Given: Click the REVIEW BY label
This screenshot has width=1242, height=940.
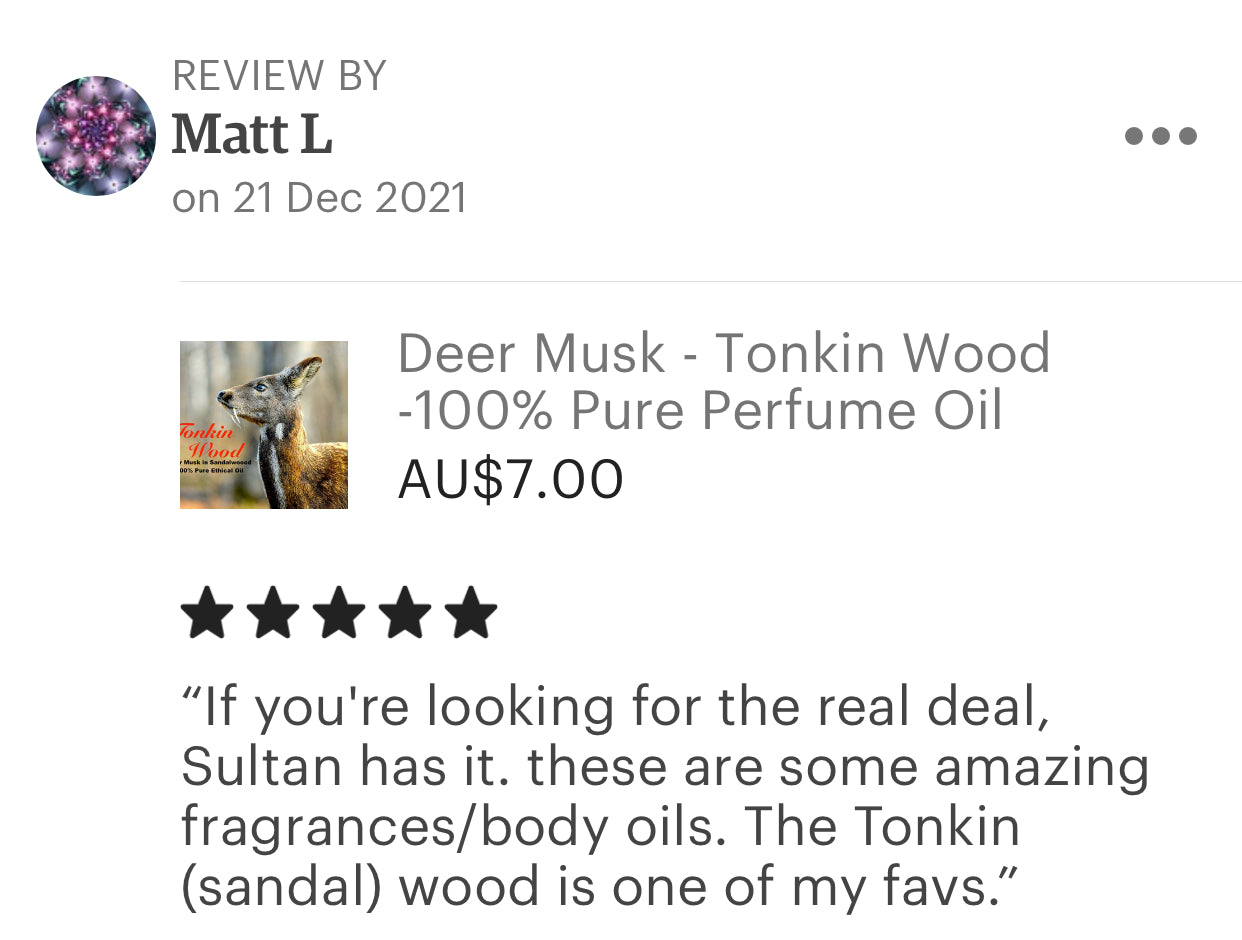Looking at the screenshot, I should (x=279, y=76).
